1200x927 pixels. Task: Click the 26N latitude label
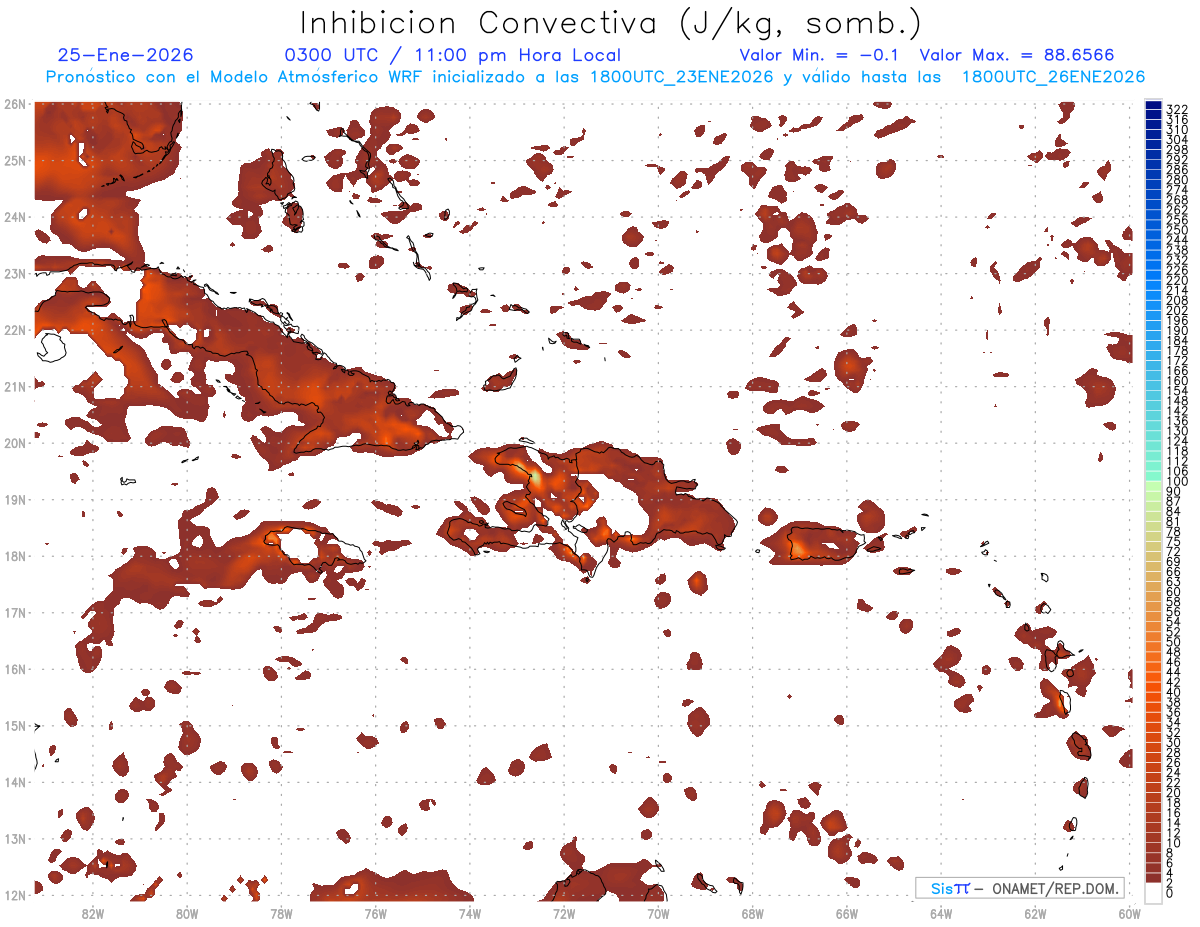coord(15,103)
